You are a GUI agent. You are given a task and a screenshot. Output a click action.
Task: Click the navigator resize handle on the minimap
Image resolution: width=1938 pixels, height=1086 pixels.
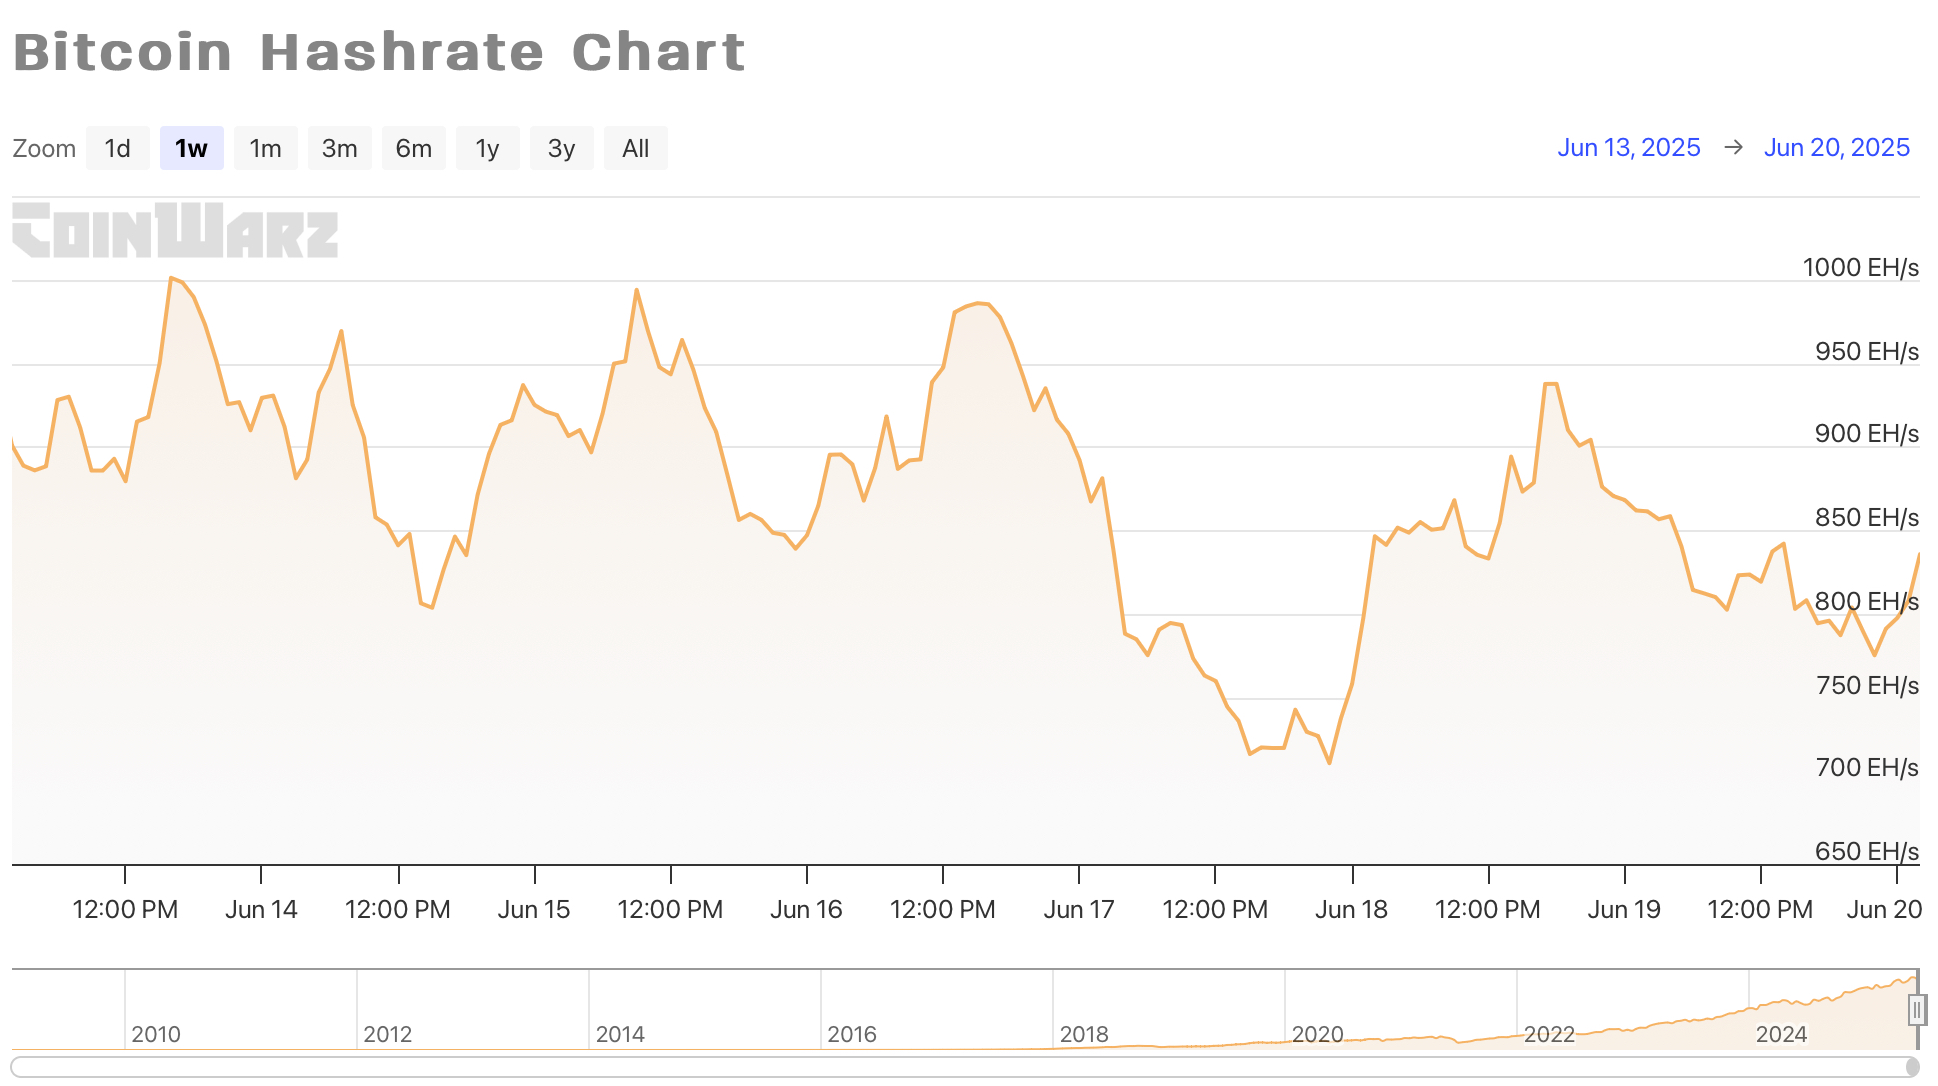click(x=1917, y=1011)
